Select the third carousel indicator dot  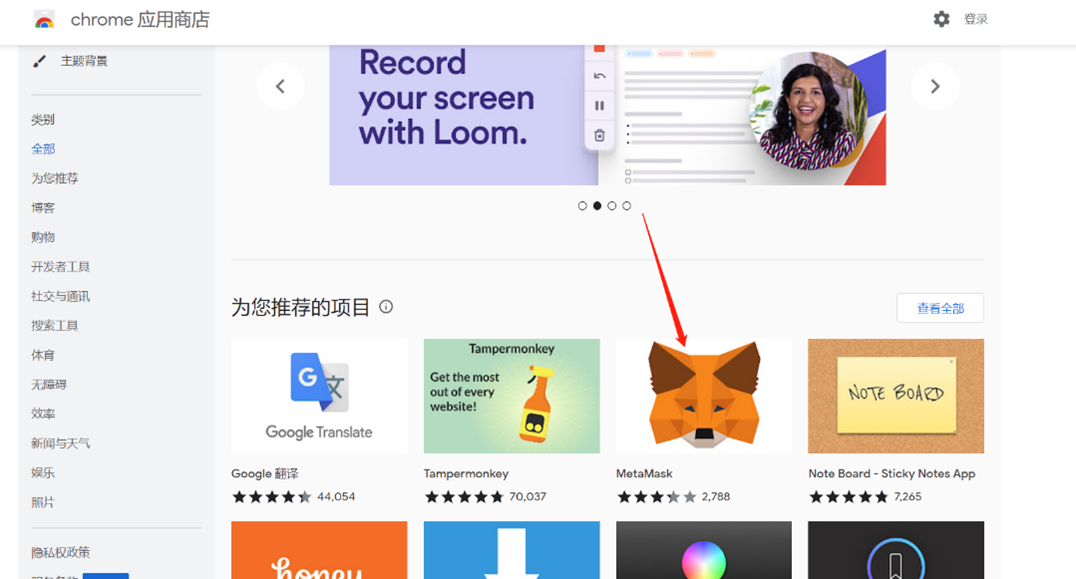(612, 206)
